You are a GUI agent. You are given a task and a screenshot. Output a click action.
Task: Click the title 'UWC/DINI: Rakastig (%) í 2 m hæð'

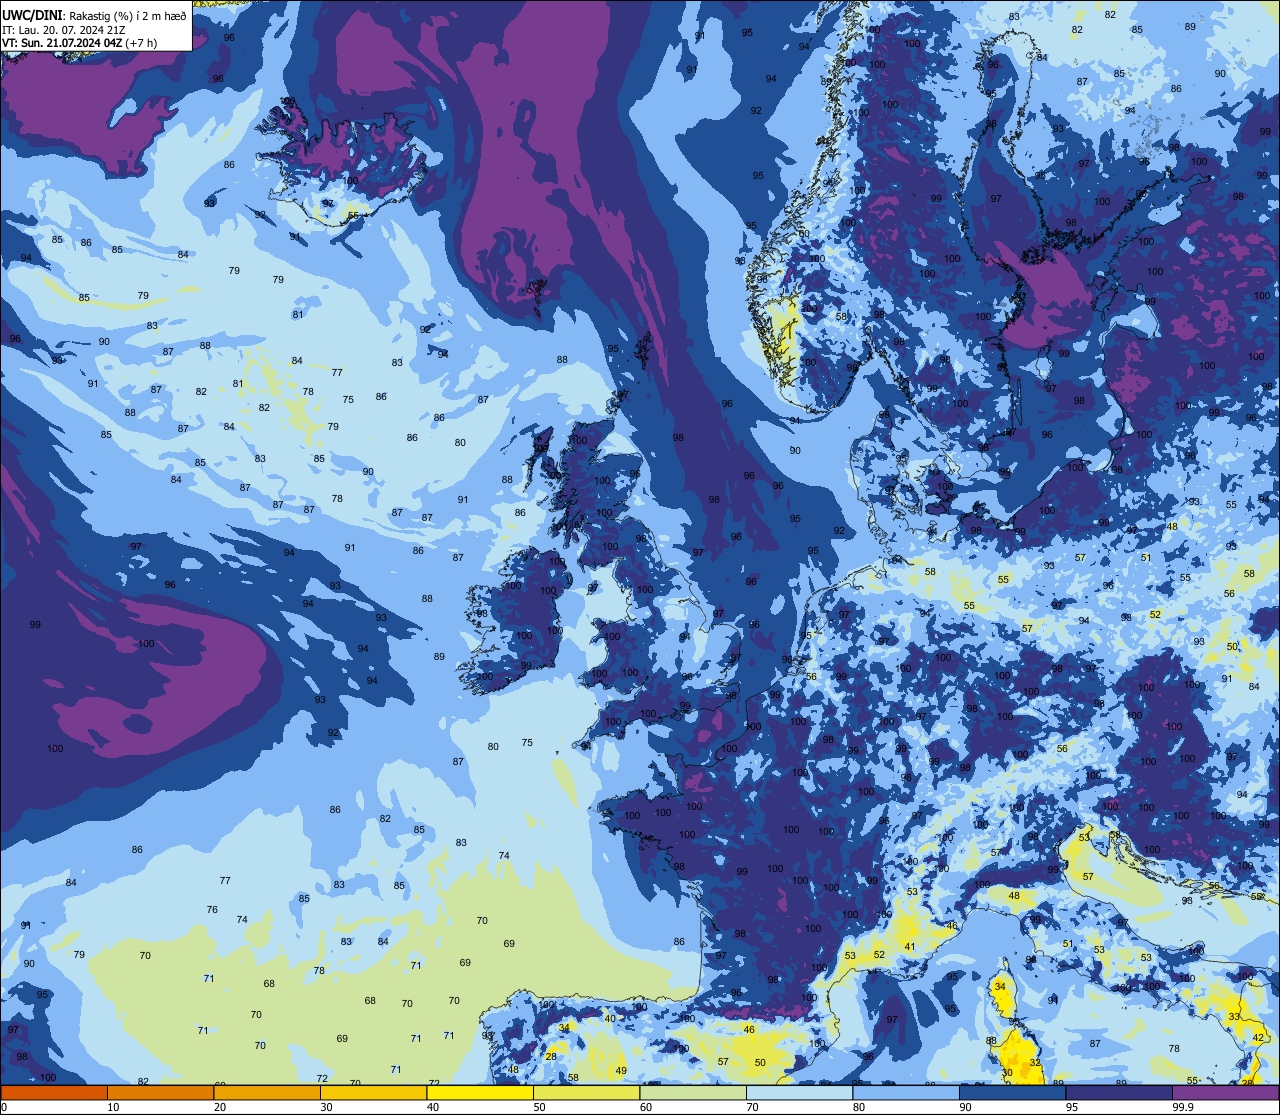[x=94, y=14]
